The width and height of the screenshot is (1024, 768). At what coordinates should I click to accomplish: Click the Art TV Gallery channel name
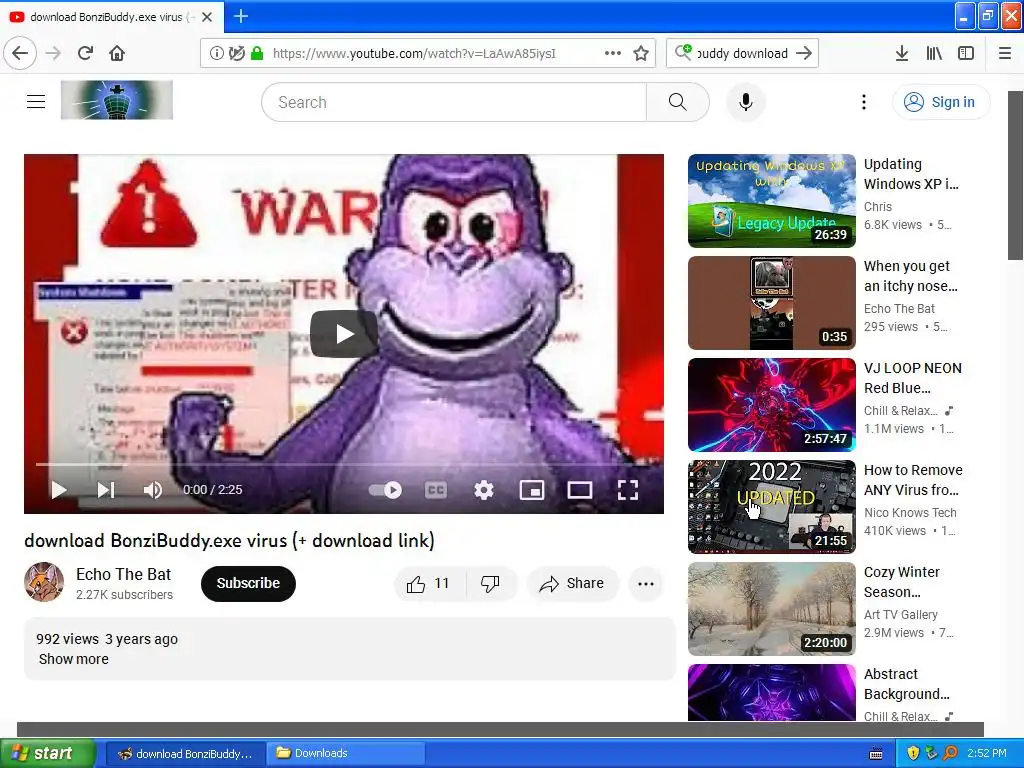tap(901, 615)
